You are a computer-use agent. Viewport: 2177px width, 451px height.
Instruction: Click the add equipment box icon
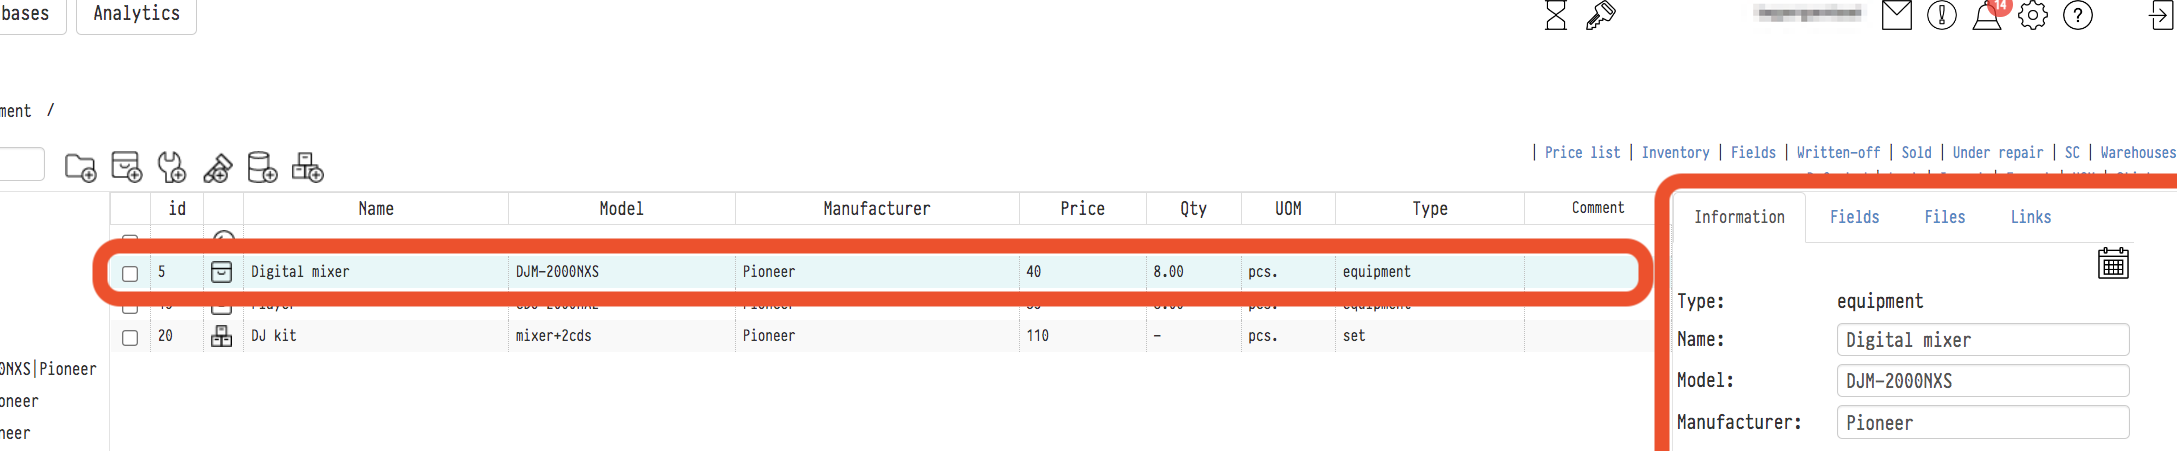tap(126, 167)
